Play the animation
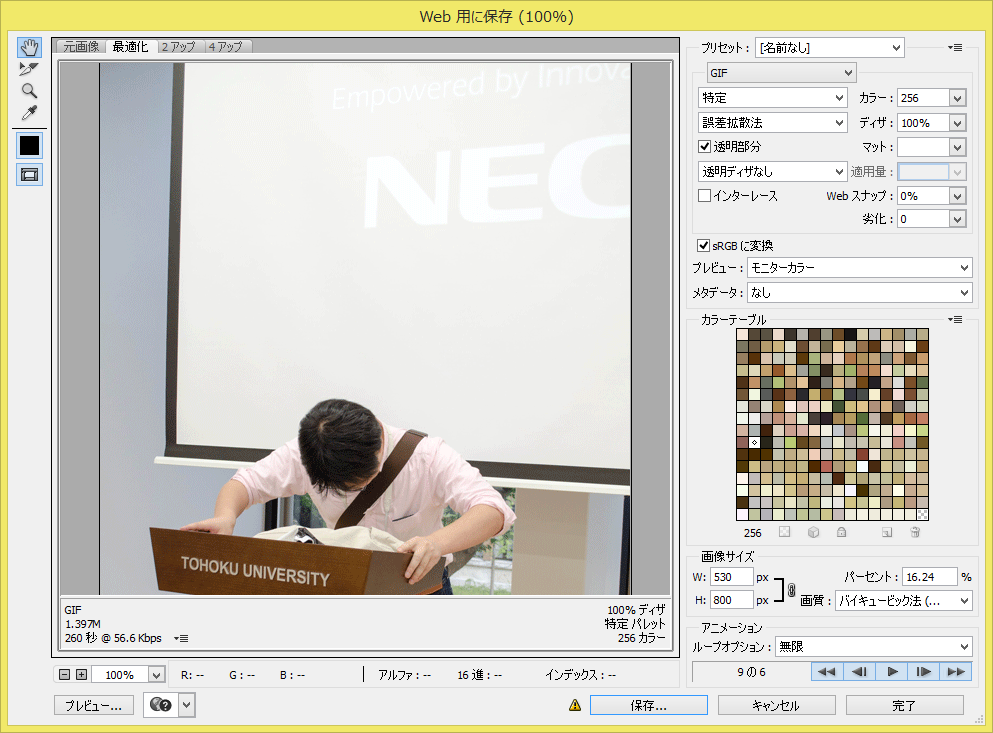 tap(892, 672)
